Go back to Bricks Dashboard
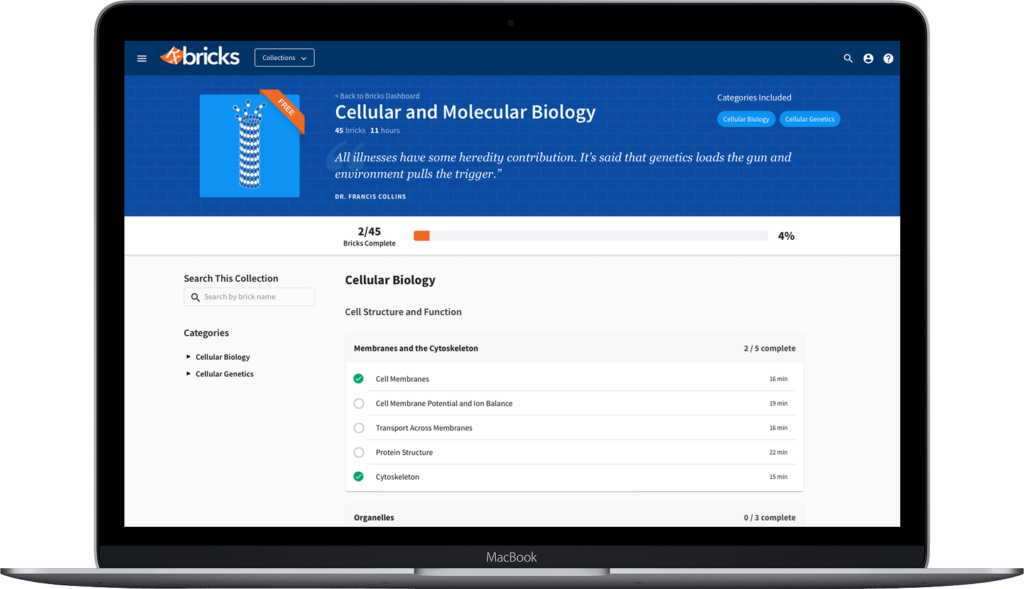 pyautogui.click(x=377, y=96)
